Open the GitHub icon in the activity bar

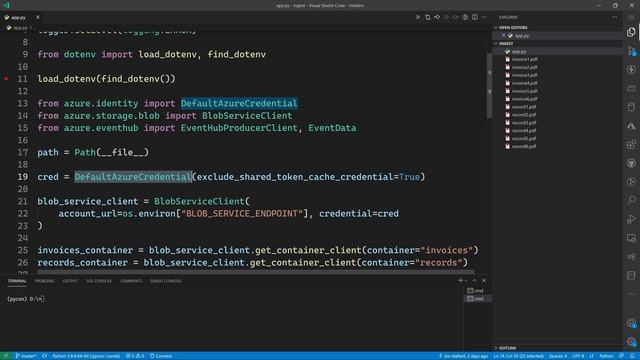click(x=631, y=163)
